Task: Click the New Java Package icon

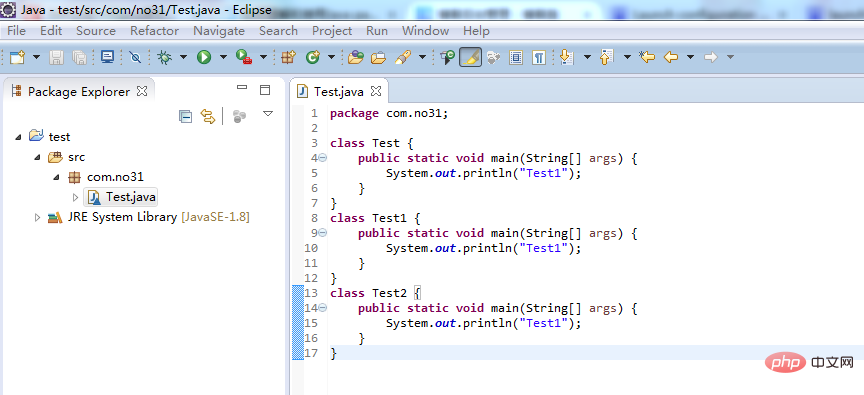Action: (x=289, y=57)
